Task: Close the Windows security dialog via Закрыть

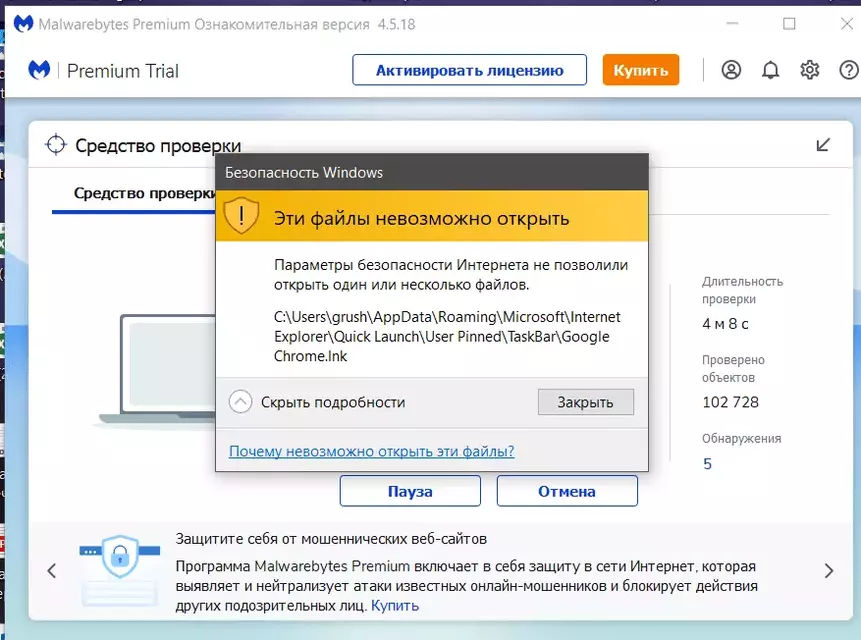Action: point(585,402)
